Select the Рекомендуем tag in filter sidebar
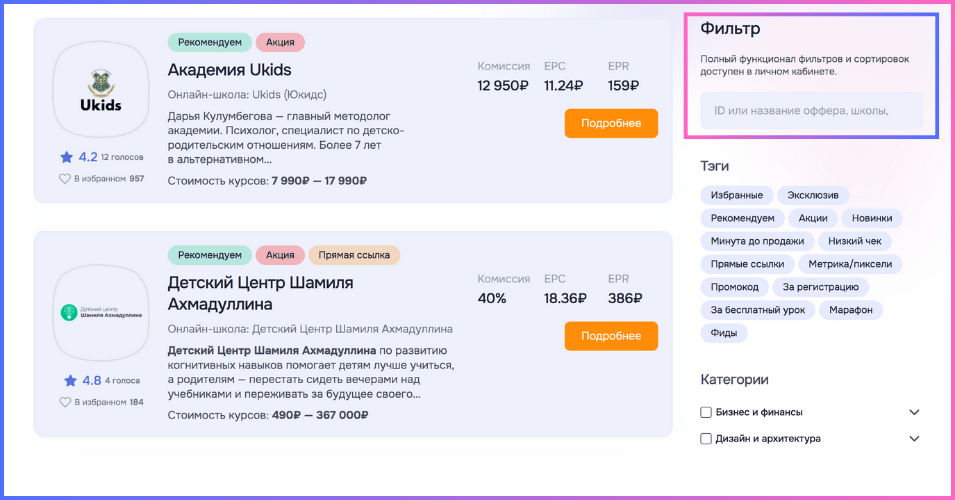Viewport: 955px width, 500px height. click(742, 218)
